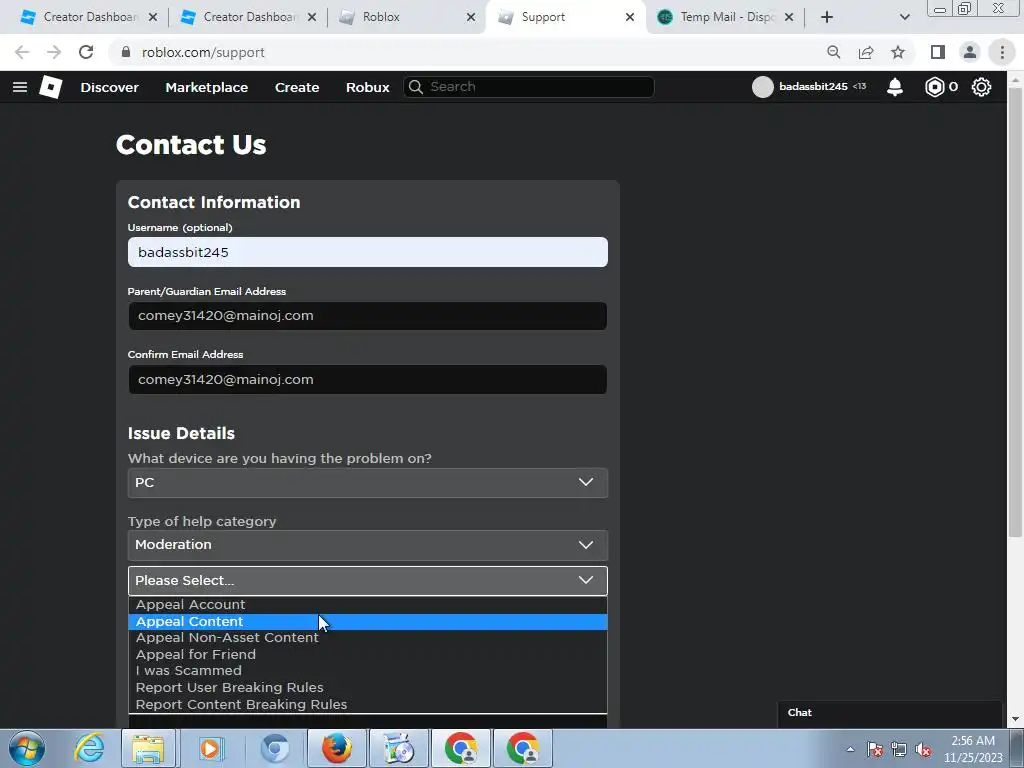Click the share page icon in address bar

tap(866, 52)
